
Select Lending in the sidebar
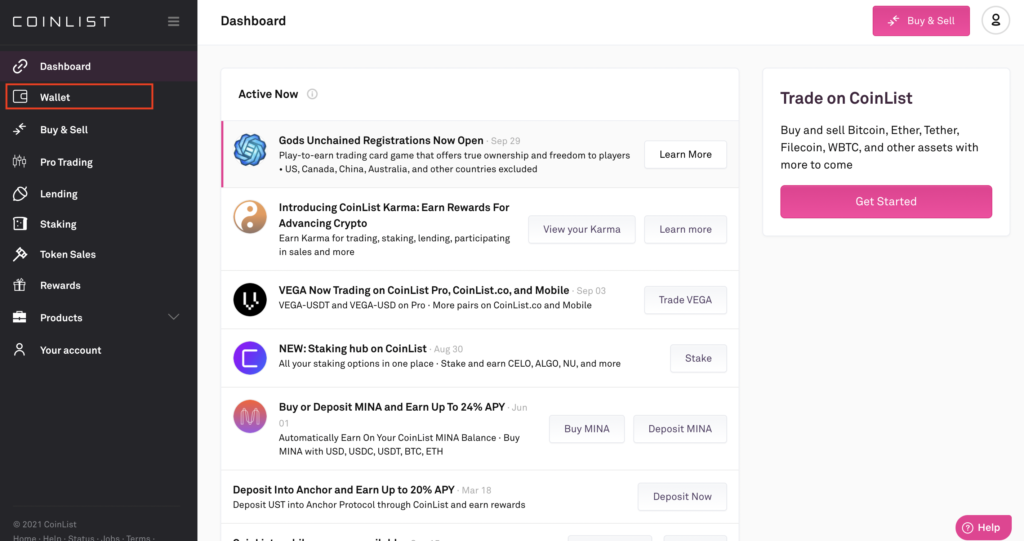pos(58,194)
